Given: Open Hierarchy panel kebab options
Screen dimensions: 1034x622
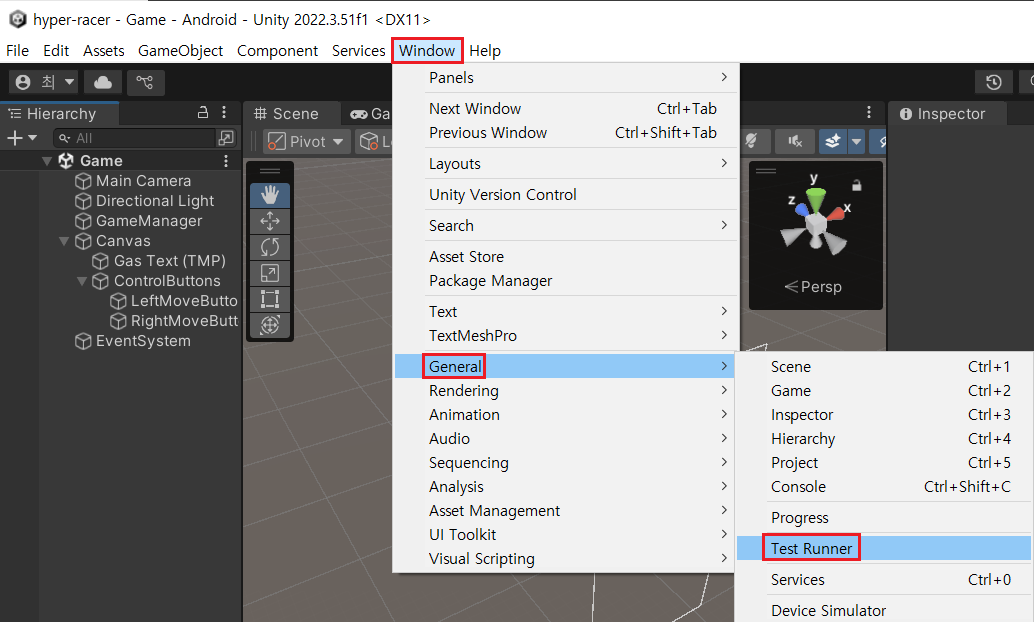Looking at the screenshot, I should tap(224, 113).
